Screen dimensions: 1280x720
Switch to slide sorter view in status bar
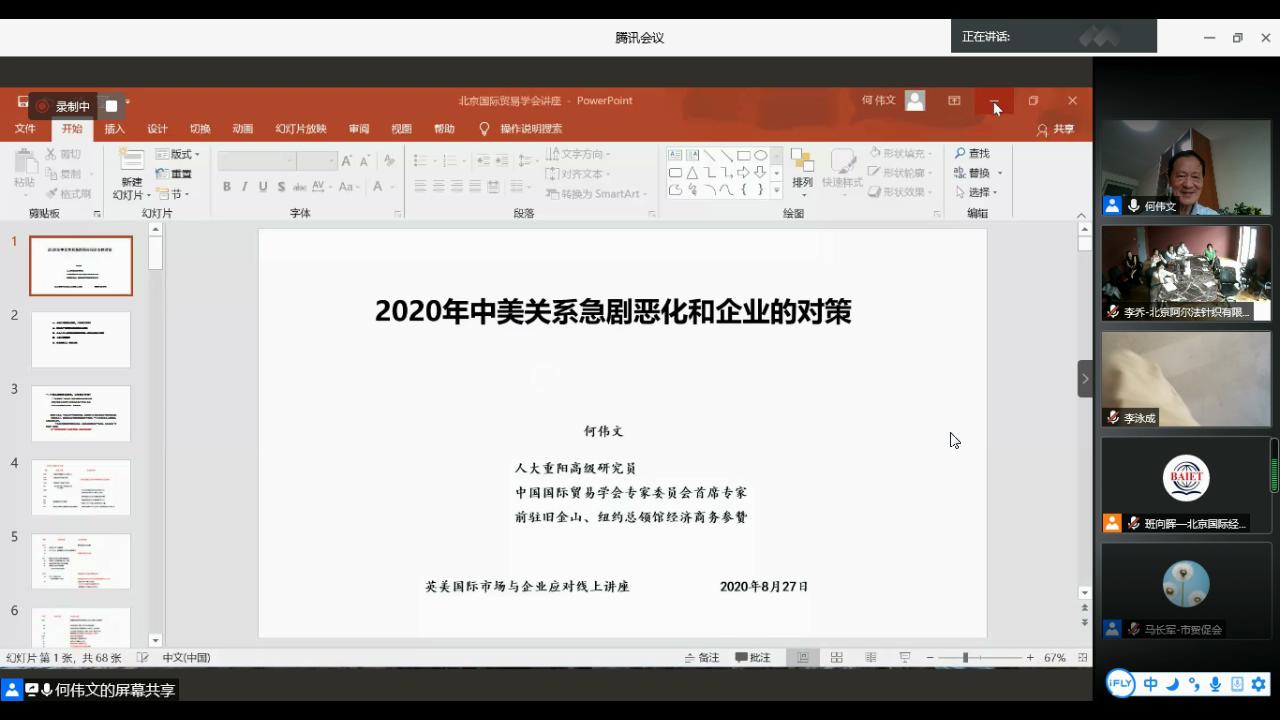click(x=837, y=657)
